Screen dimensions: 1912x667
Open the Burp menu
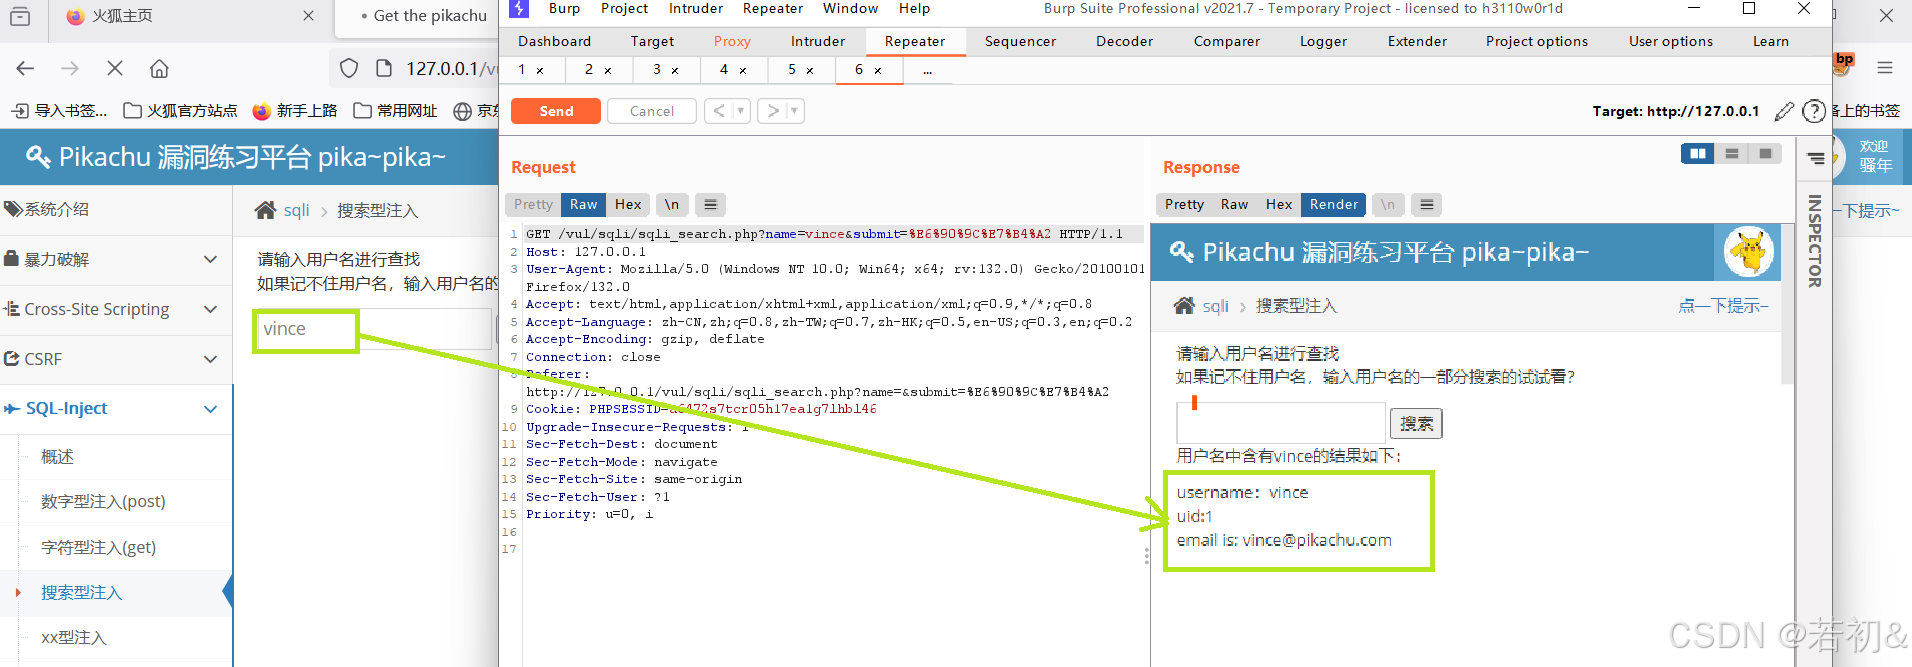pyautogui.click(x=564, y=8)
